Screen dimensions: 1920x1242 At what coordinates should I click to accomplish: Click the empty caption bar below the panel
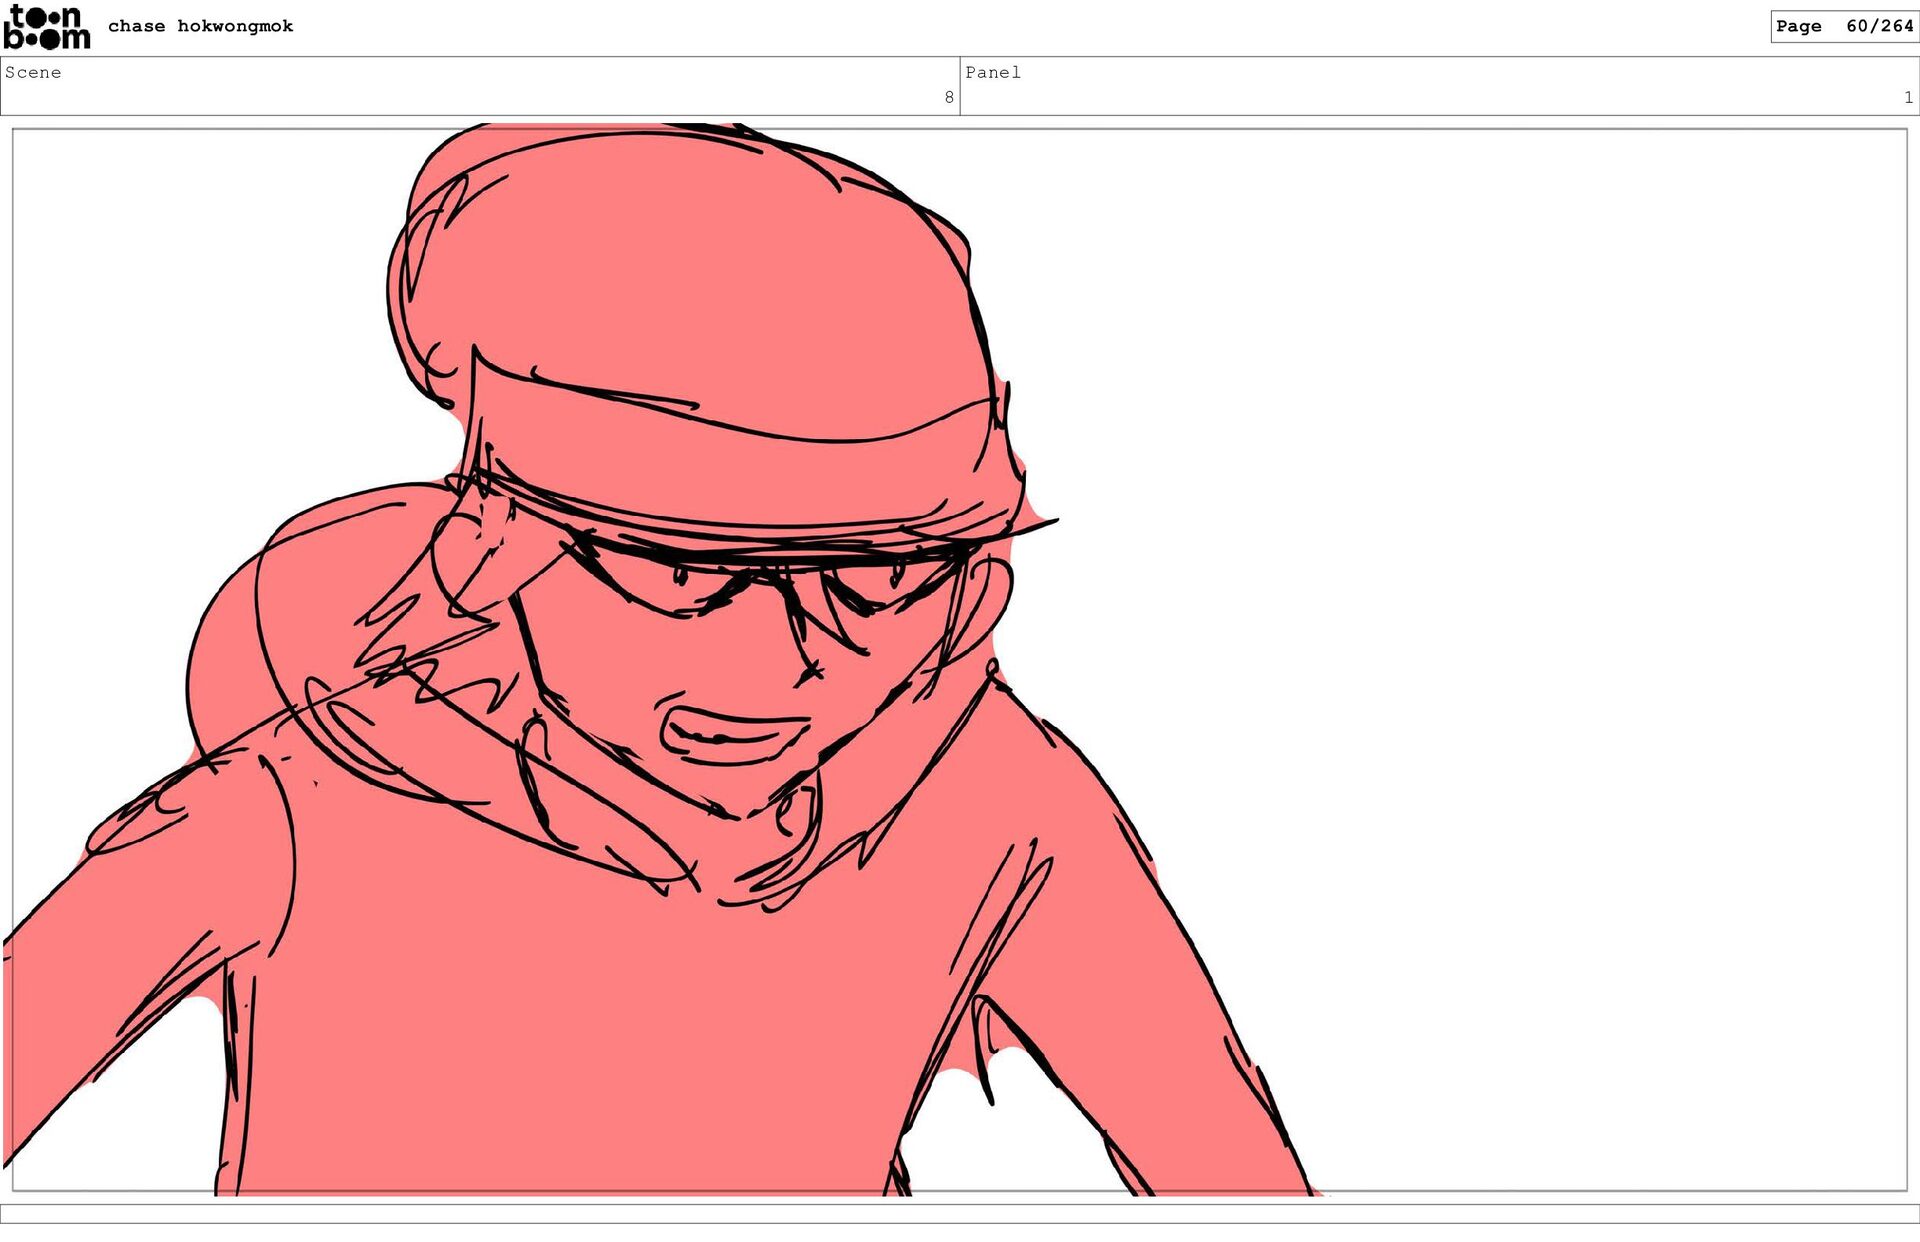pos(960,1213)
